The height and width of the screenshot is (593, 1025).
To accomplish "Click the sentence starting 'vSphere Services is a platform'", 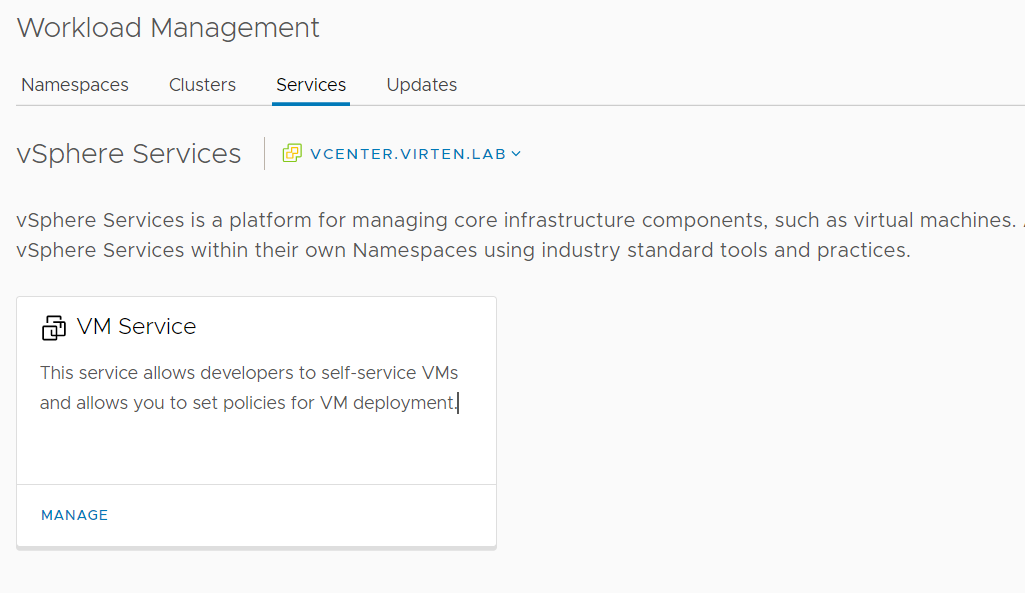I will tap(520, 220).
